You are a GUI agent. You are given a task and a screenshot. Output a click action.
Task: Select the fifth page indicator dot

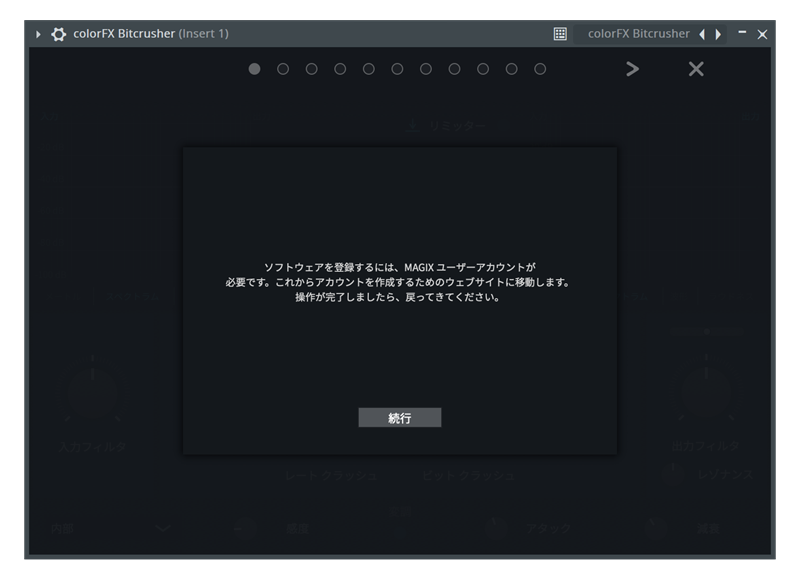click(369, 69)
